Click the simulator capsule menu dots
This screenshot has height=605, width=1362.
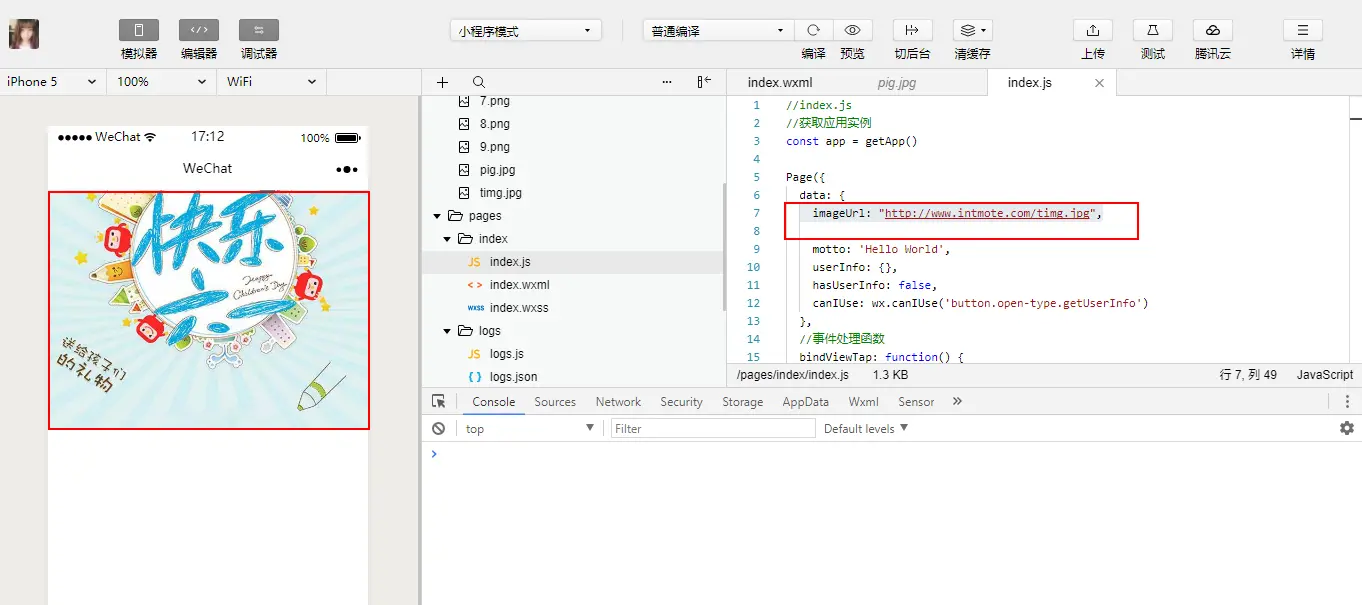347,169
